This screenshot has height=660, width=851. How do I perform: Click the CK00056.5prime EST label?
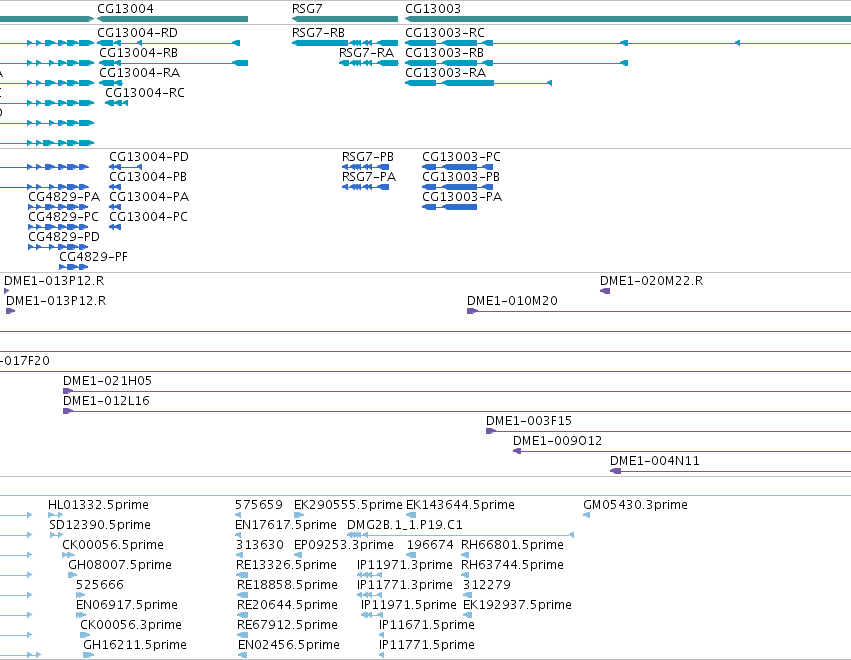(113, 545)
